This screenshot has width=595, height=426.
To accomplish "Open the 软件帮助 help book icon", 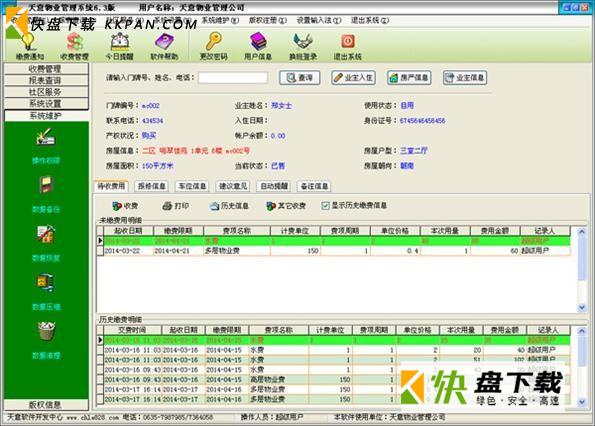I will click(x=164, y=46).
